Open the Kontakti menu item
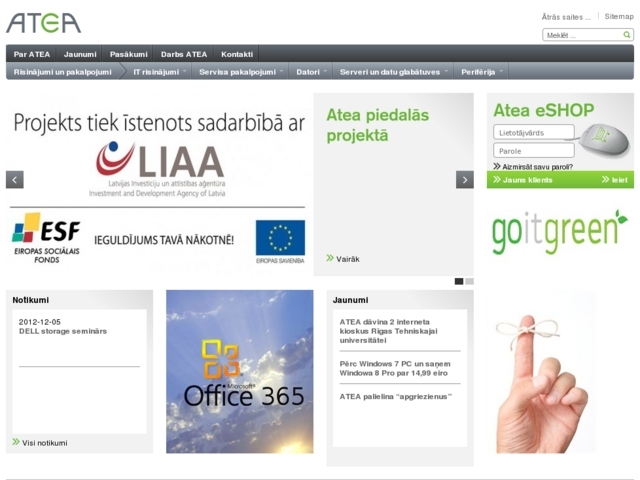640x480 pixels. click(x=237, y=54)
